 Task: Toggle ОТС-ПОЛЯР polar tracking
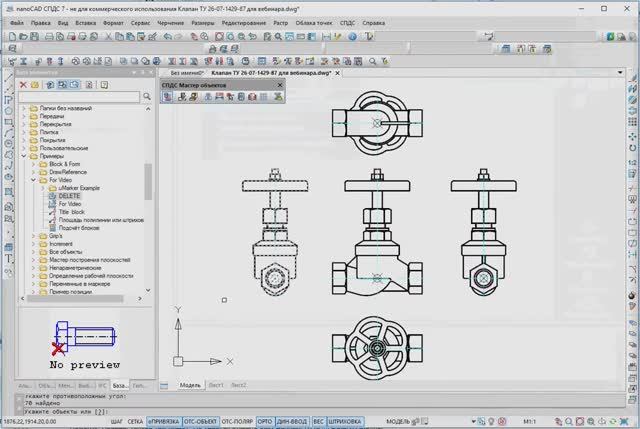tap(237, 422)
